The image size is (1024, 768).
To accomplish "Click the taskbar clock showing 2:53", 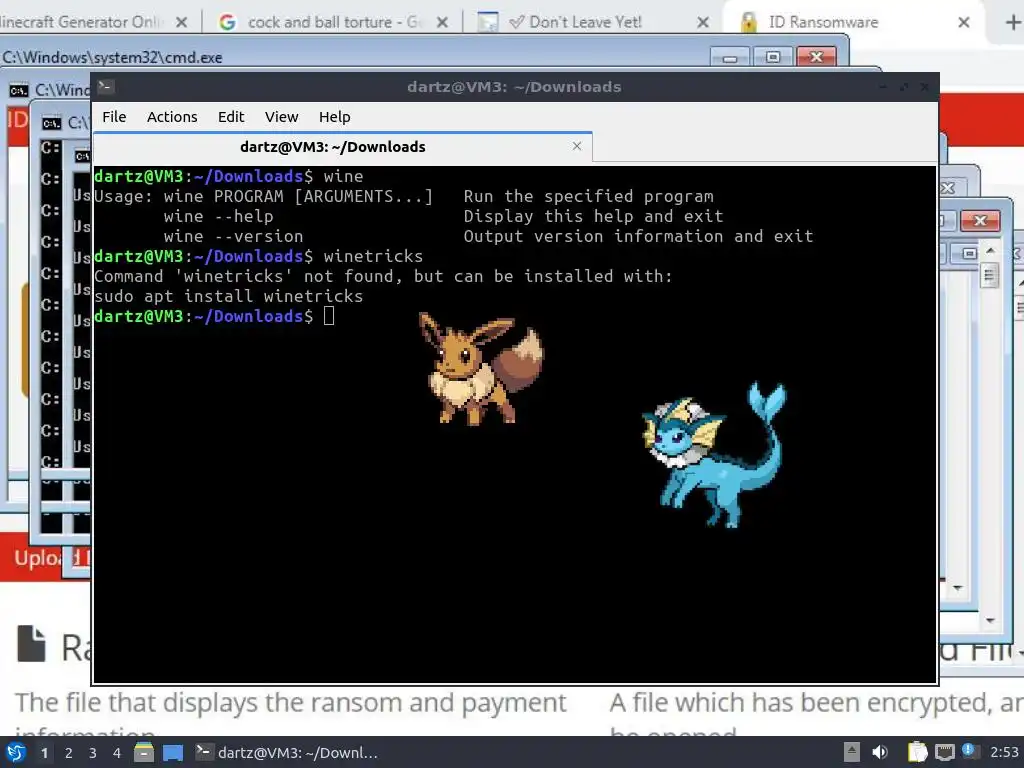I will point(1004,752).
